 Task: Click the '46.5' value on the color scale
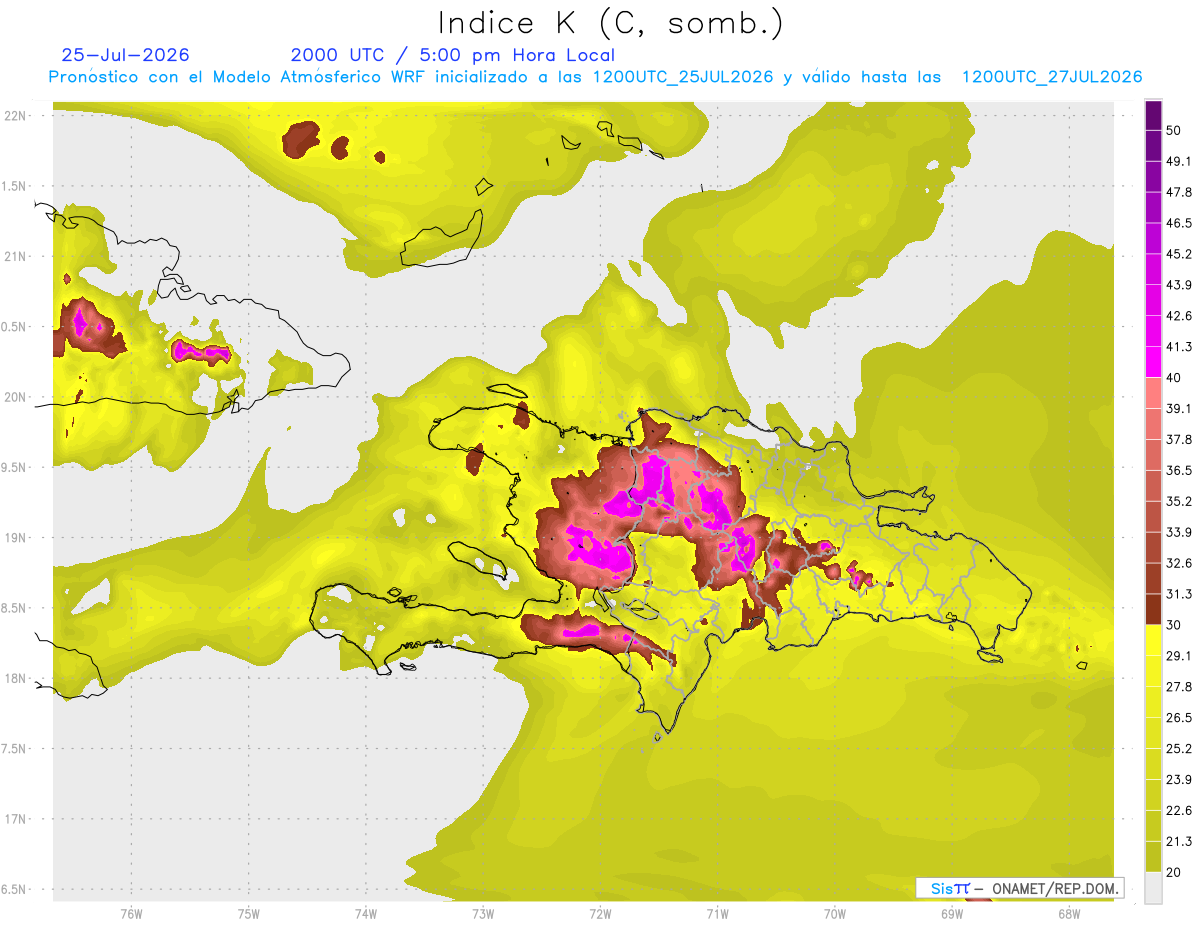(1179, 223)
